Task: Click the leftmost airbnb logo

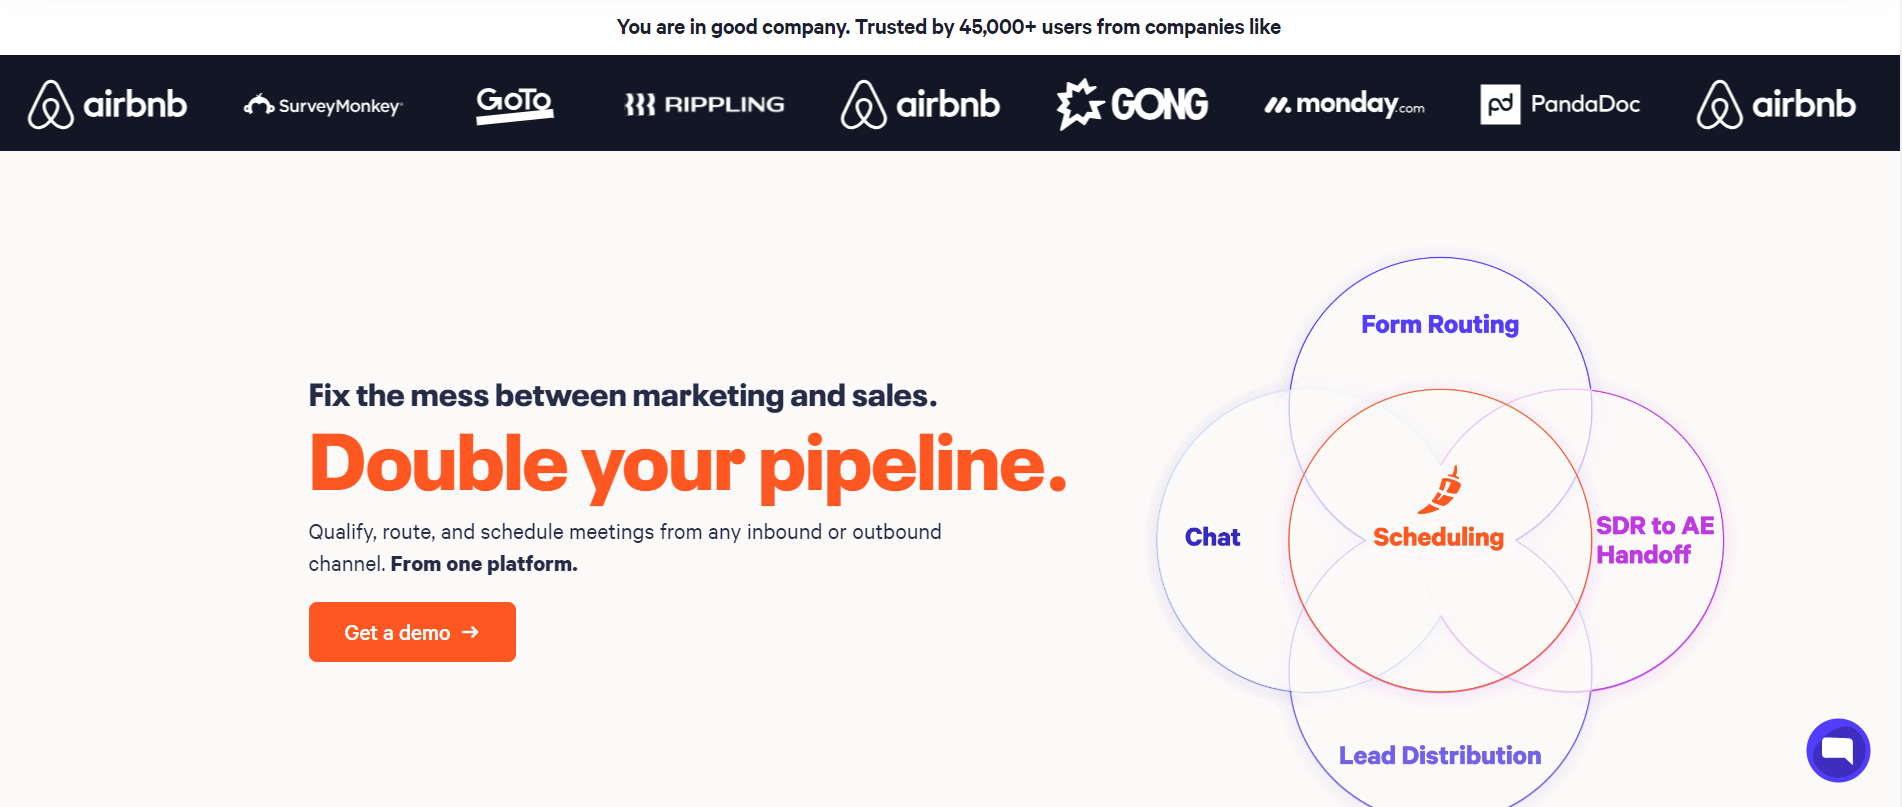Action: pos(107,104)
